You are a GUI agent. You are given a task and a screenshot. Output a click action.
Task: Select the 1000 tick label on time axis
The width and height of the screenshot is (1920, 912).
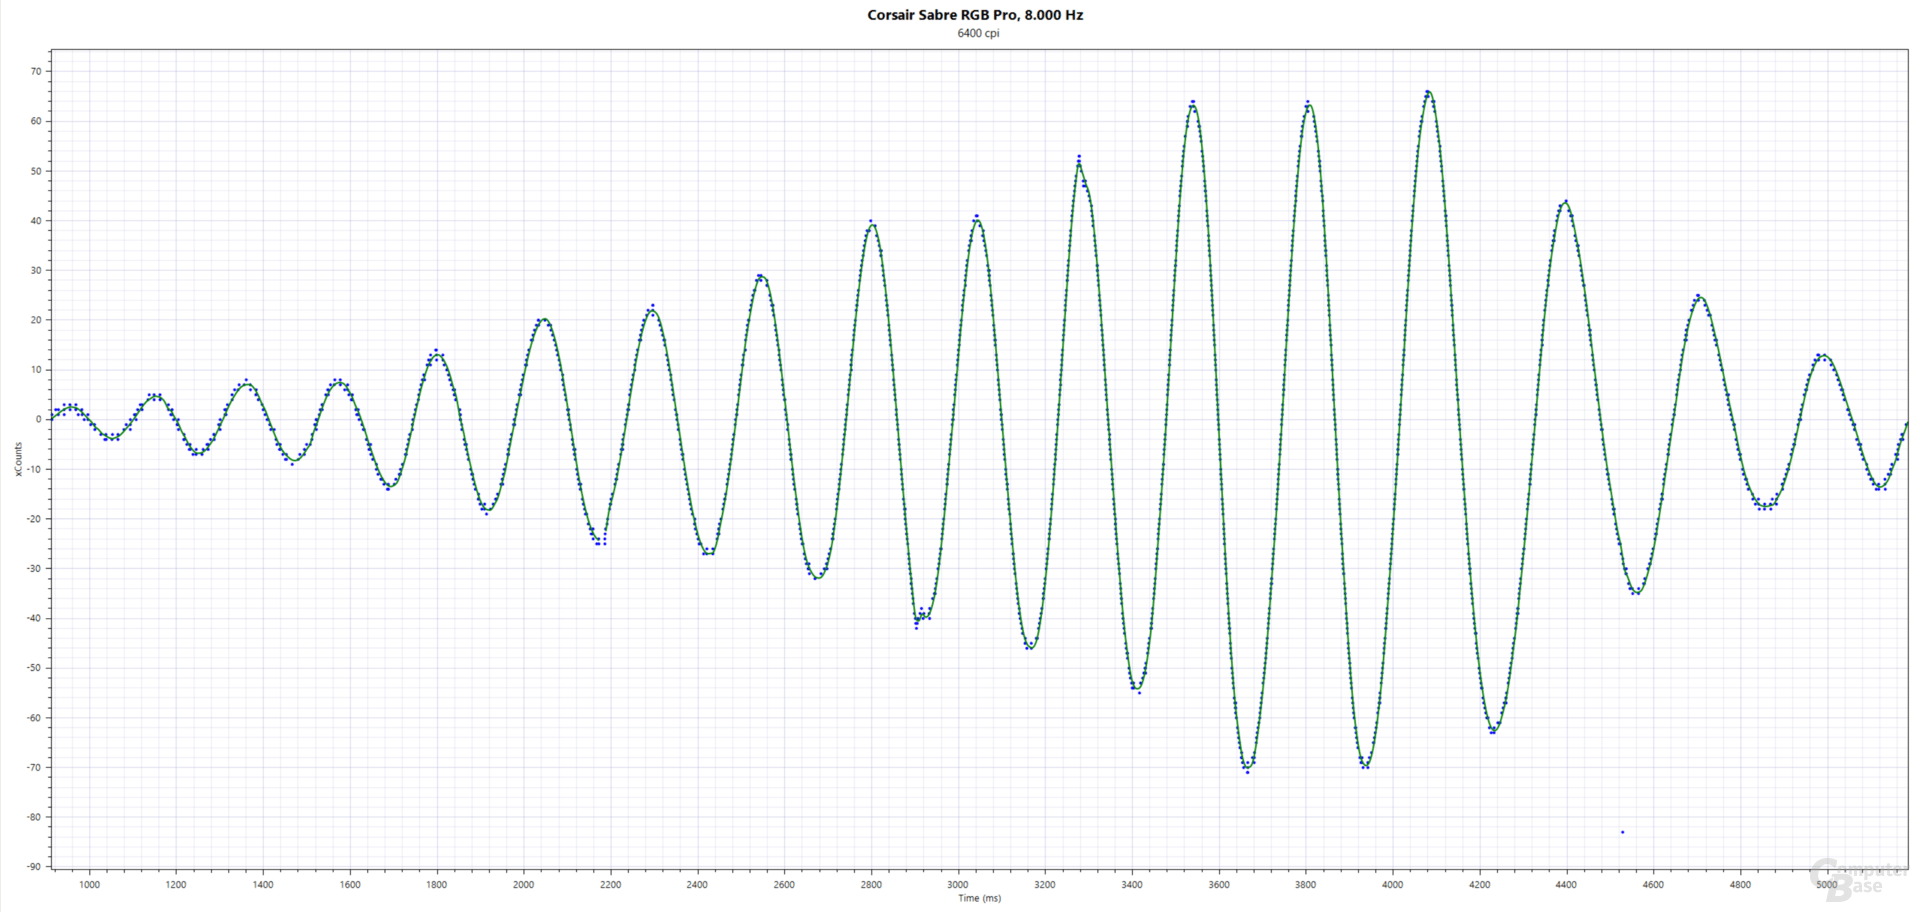point(89,884)
